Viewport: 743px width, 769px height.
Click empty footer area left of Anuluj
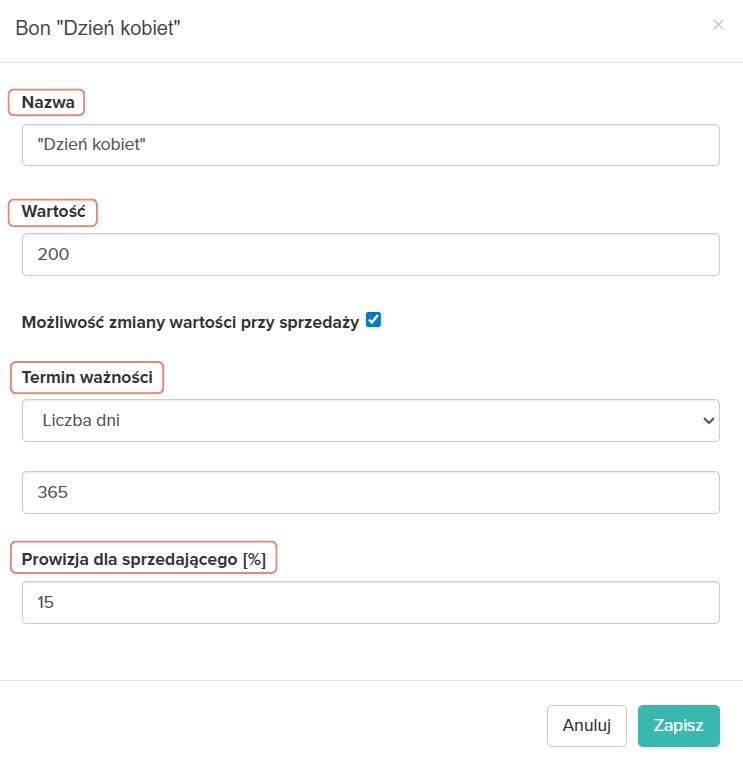click(x=270, y=726)
